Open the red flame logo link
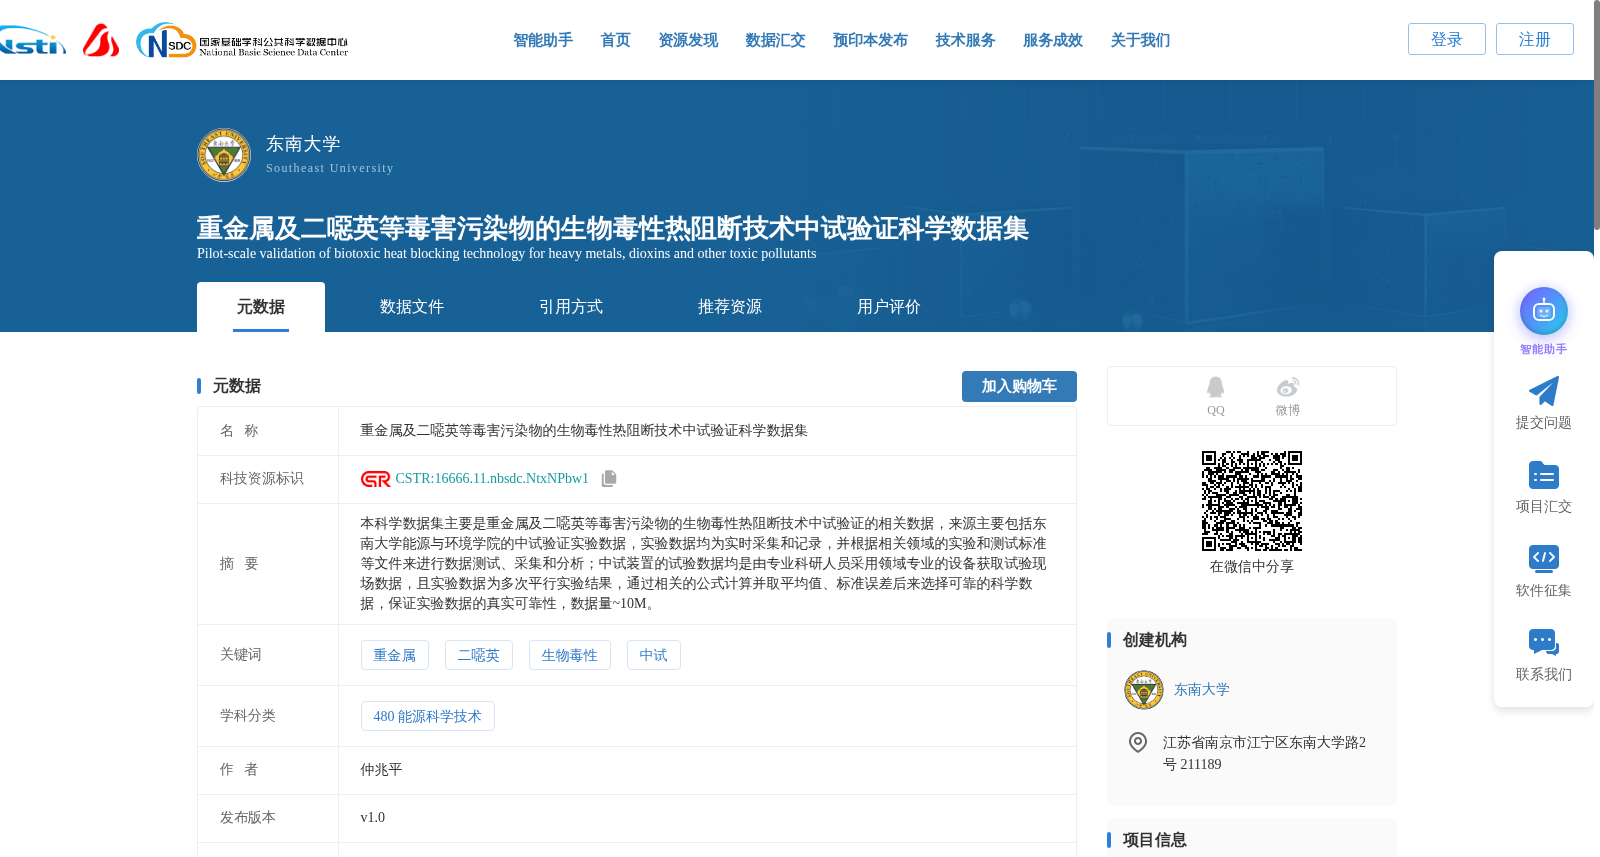The width and height of the screenshot is (1600, 857). click(101, 40)
